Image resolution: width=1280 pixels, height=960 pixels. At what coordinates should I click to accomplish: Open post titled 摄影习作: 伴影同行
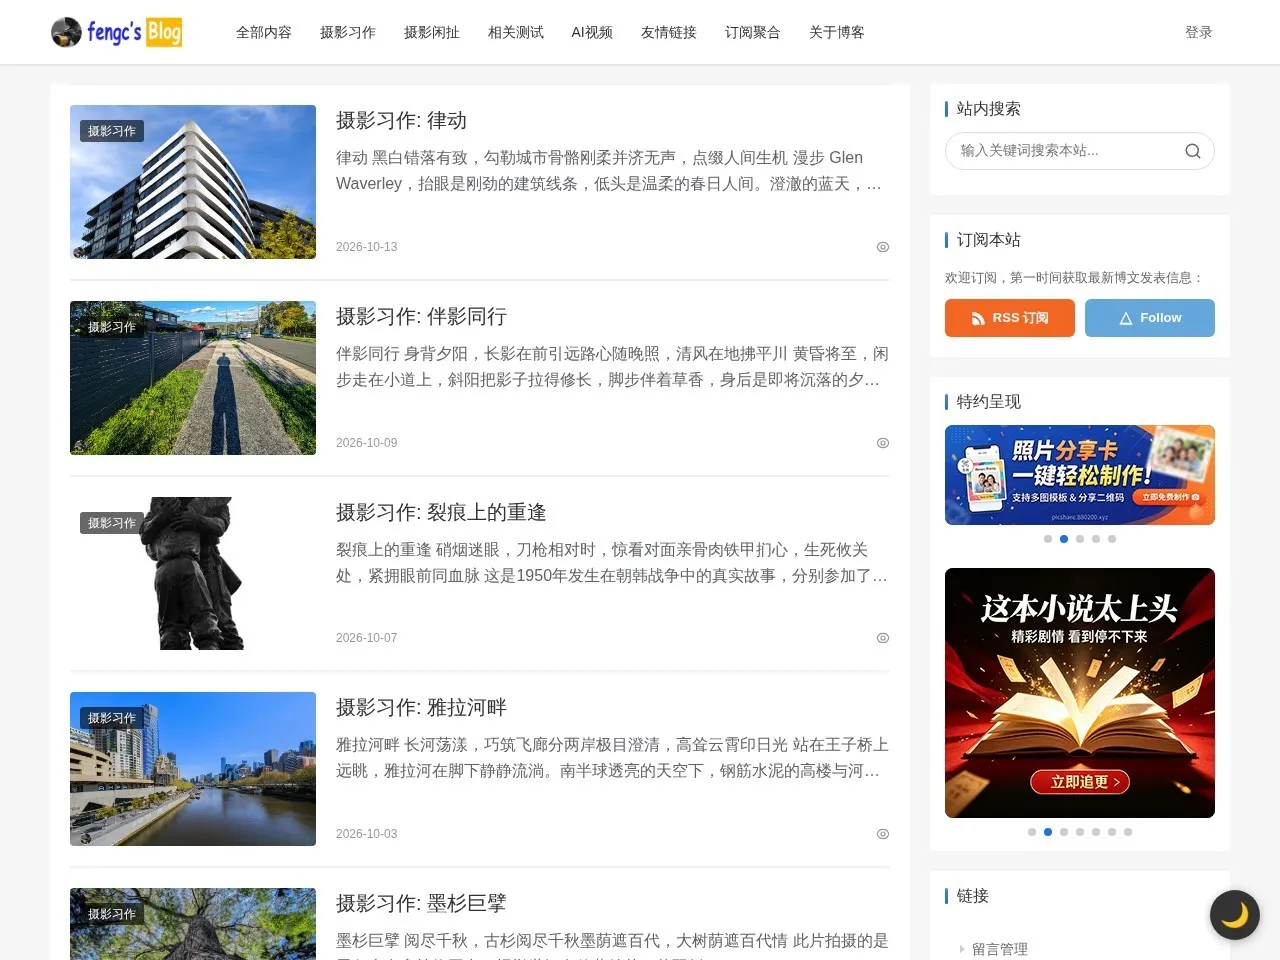coord(422,317)
